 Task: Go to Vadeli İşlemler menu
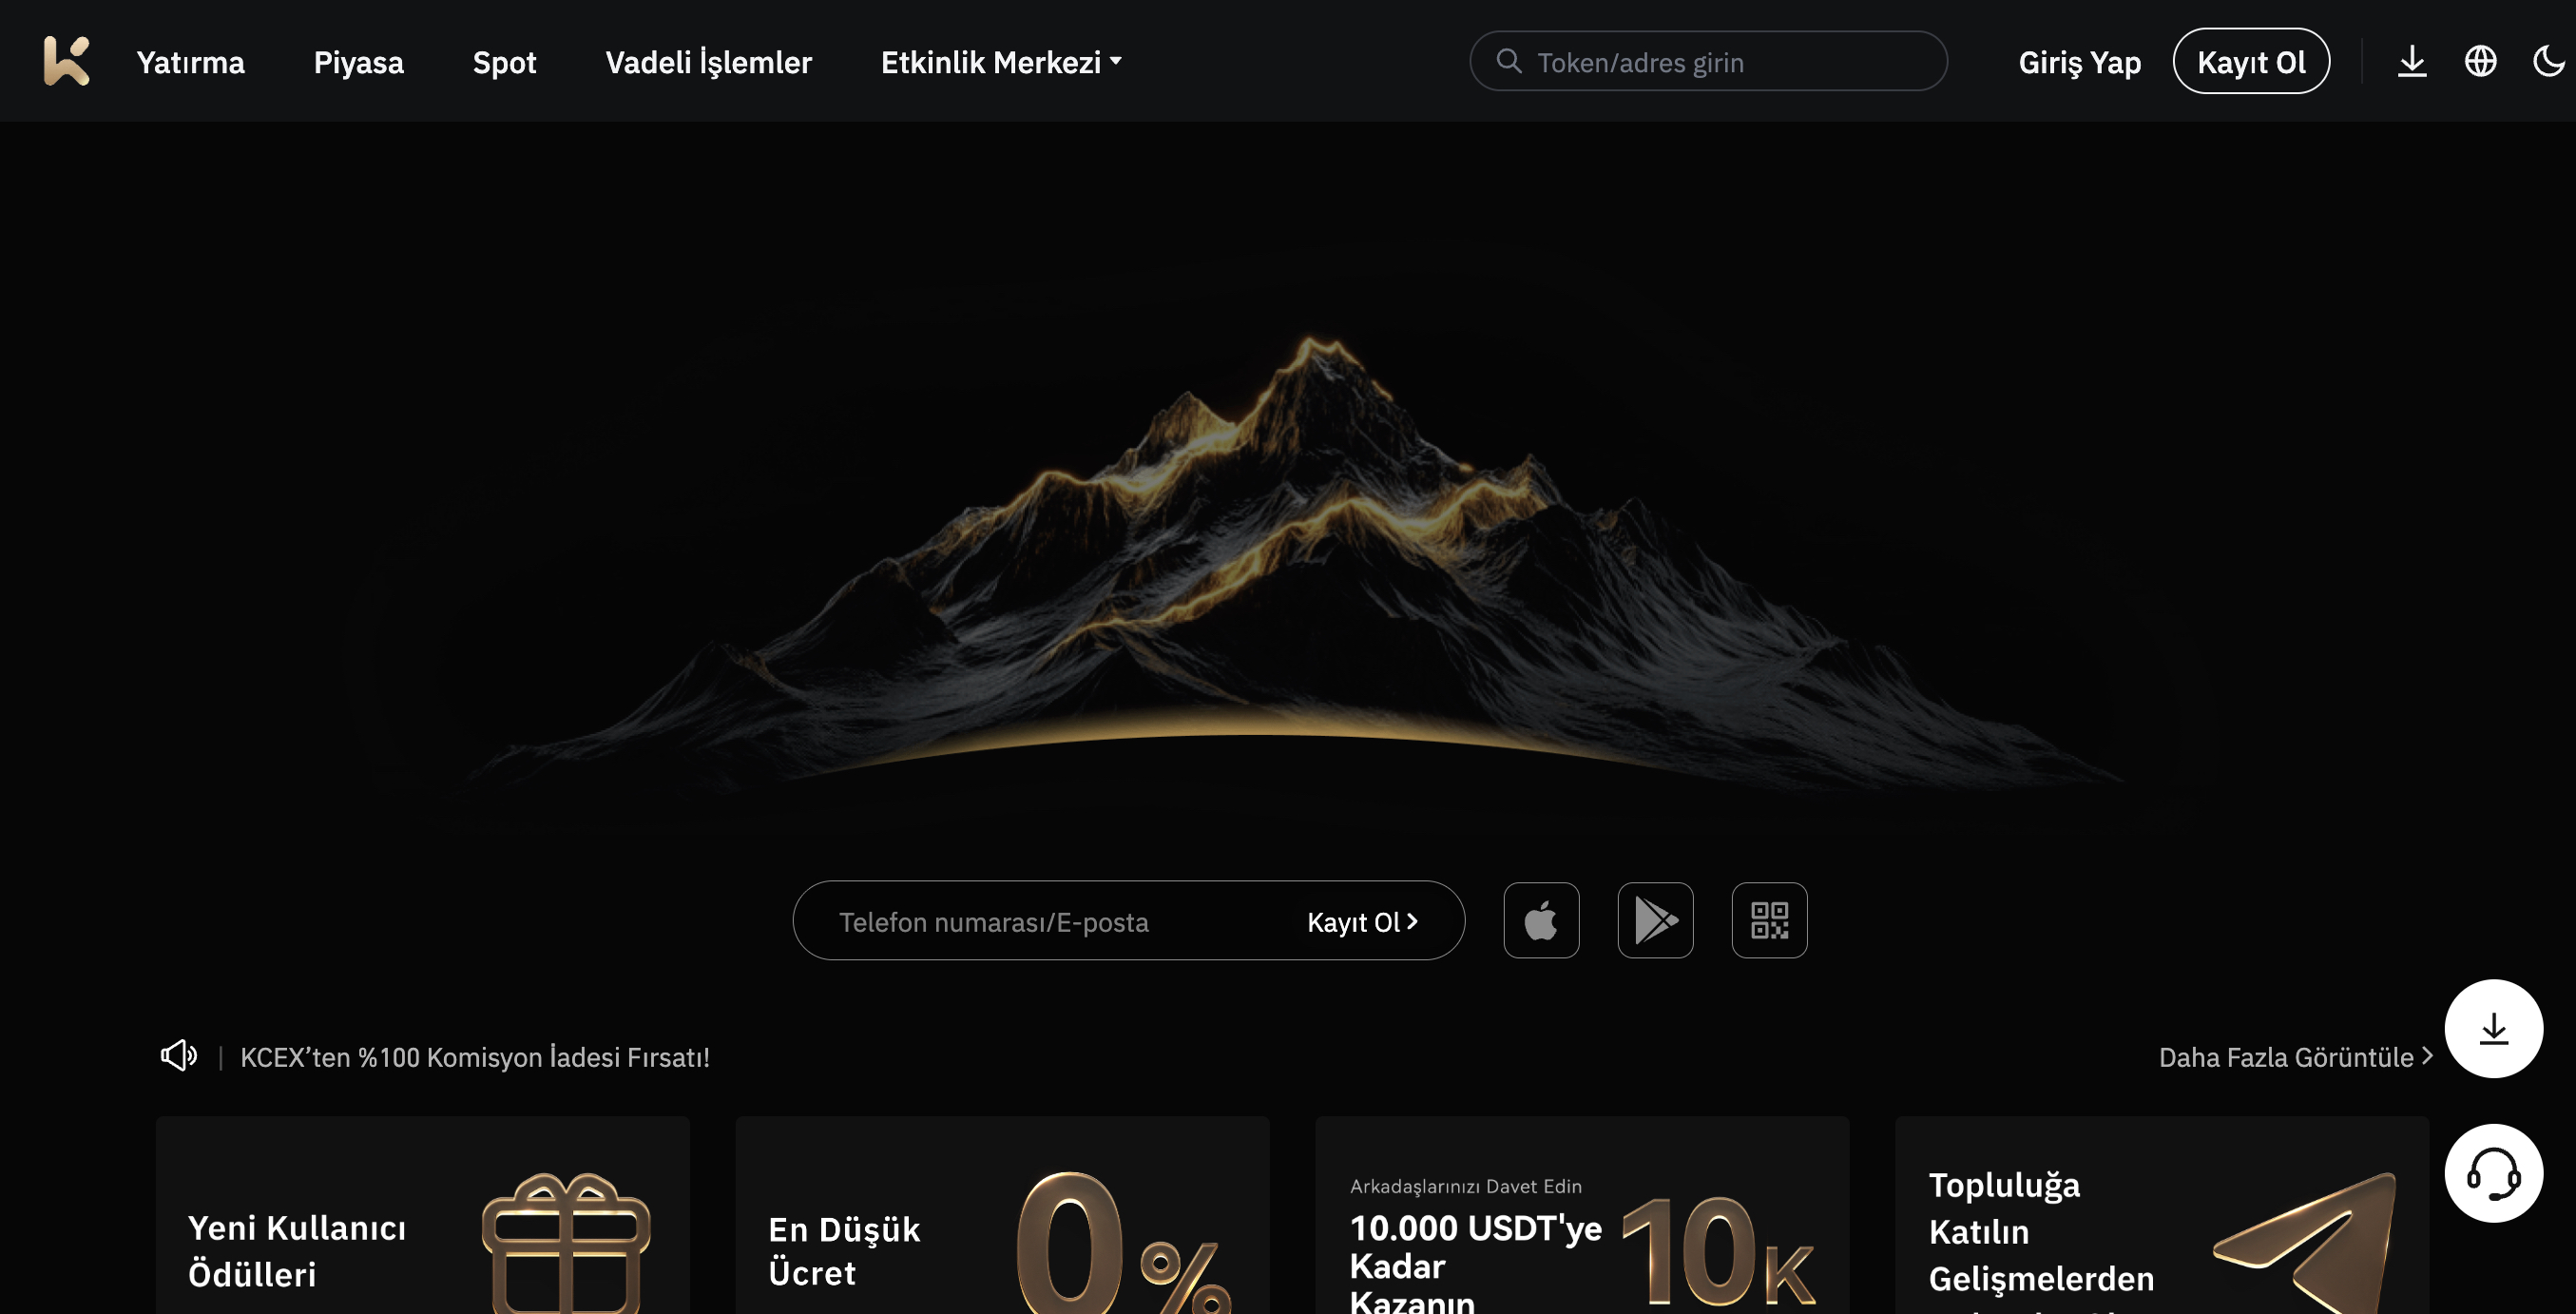coord(708,62)
